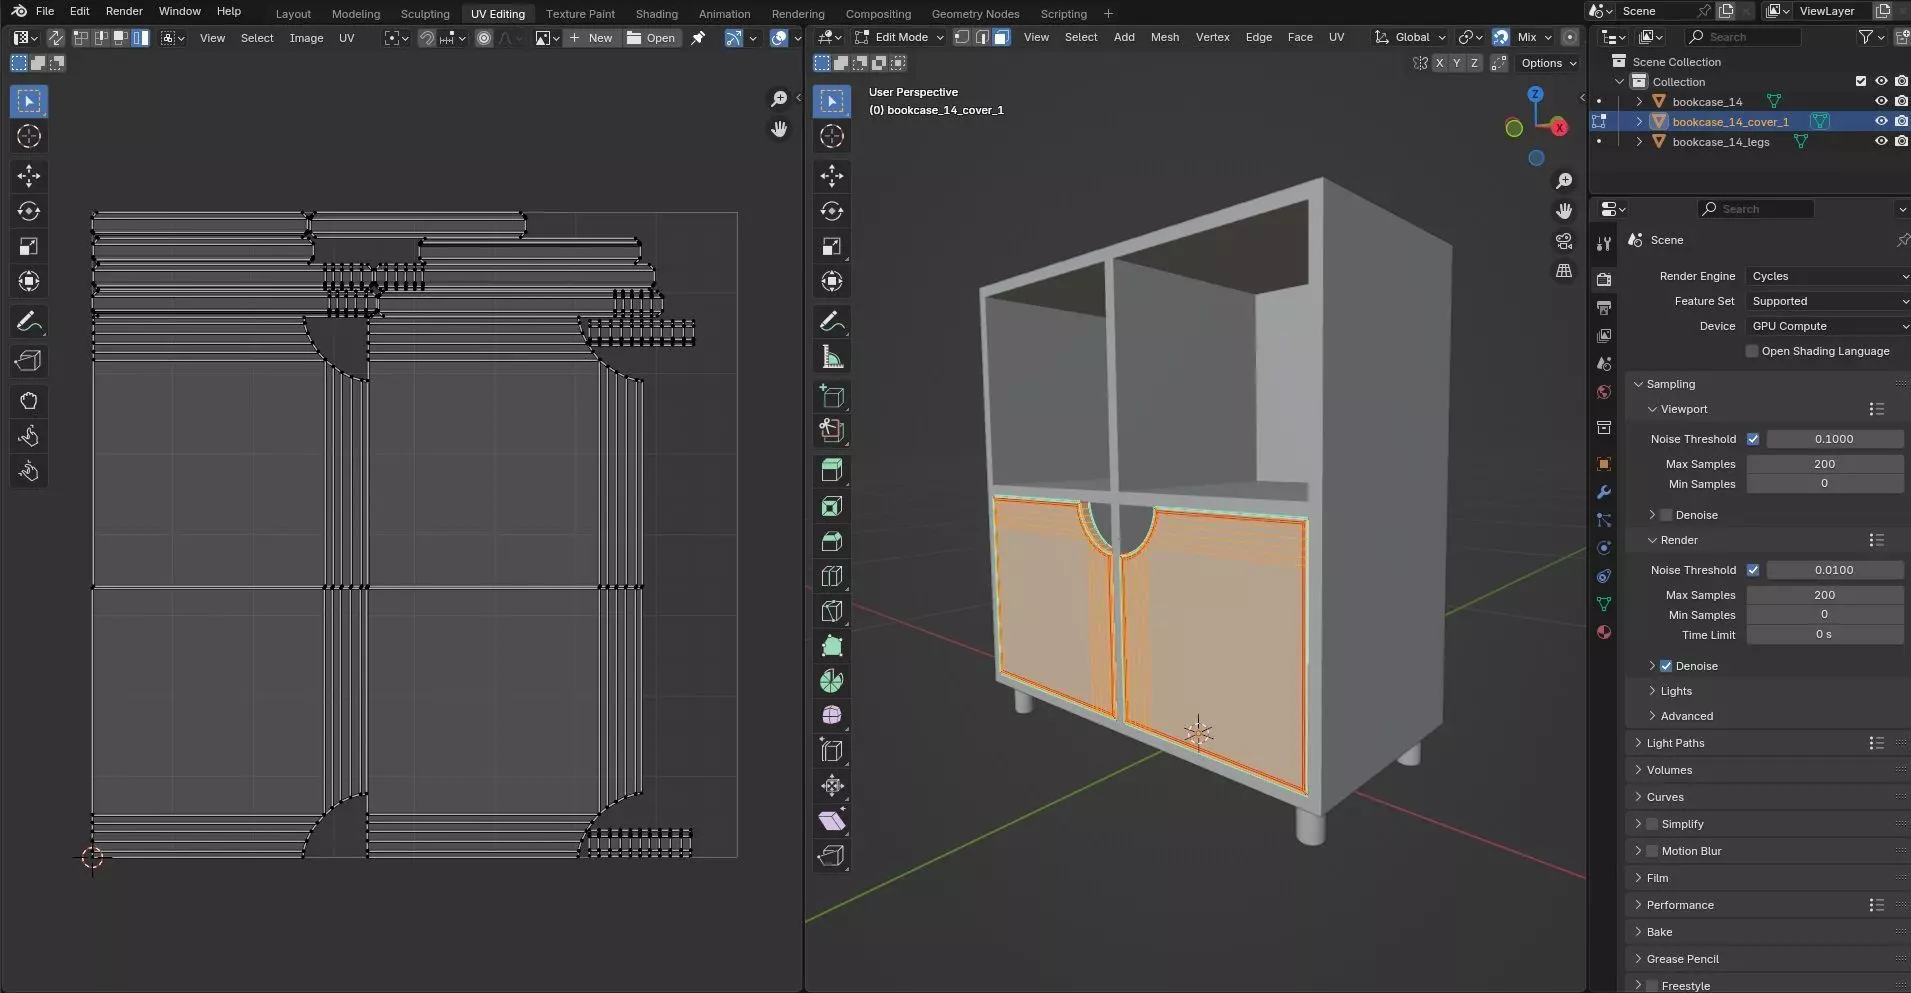Select the Cursor tool in UV editor
The height and width of the screenshot is (993, 1911).
click(x=29, y=136)
